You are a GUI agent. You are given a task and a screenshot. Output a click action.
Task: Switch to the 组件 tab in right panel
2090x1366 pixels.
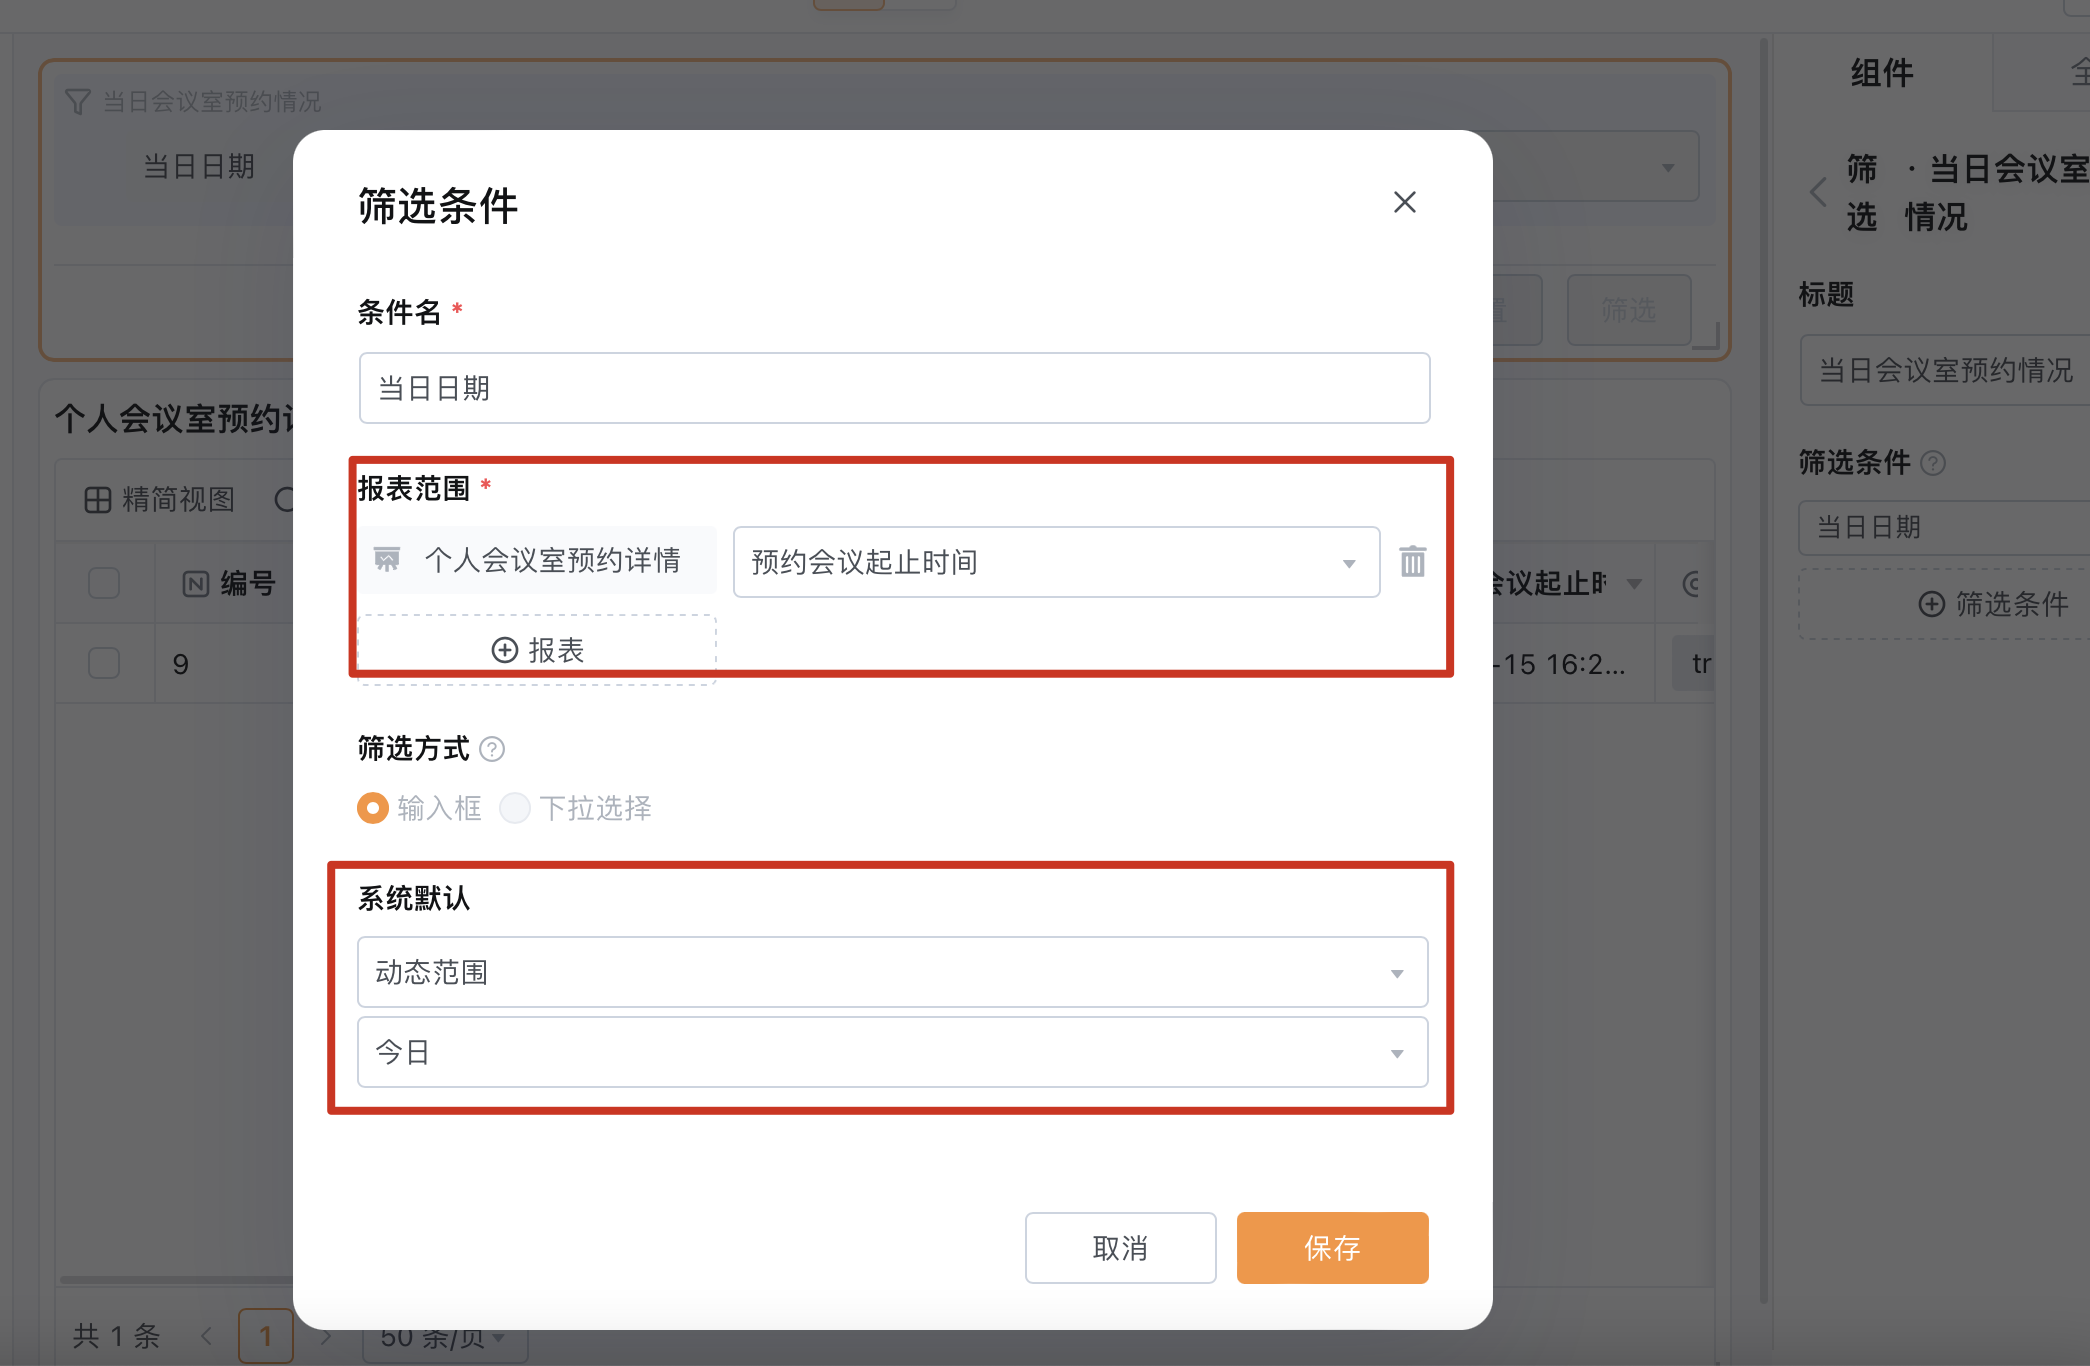1881,73
